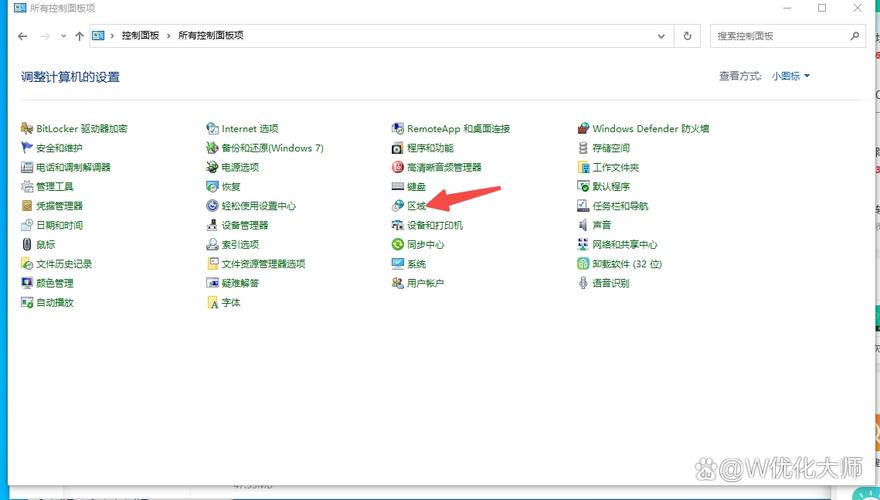The image size is (880, 500).
Task: Open 卸载软件 (32 位) icon
Action: 583,264
